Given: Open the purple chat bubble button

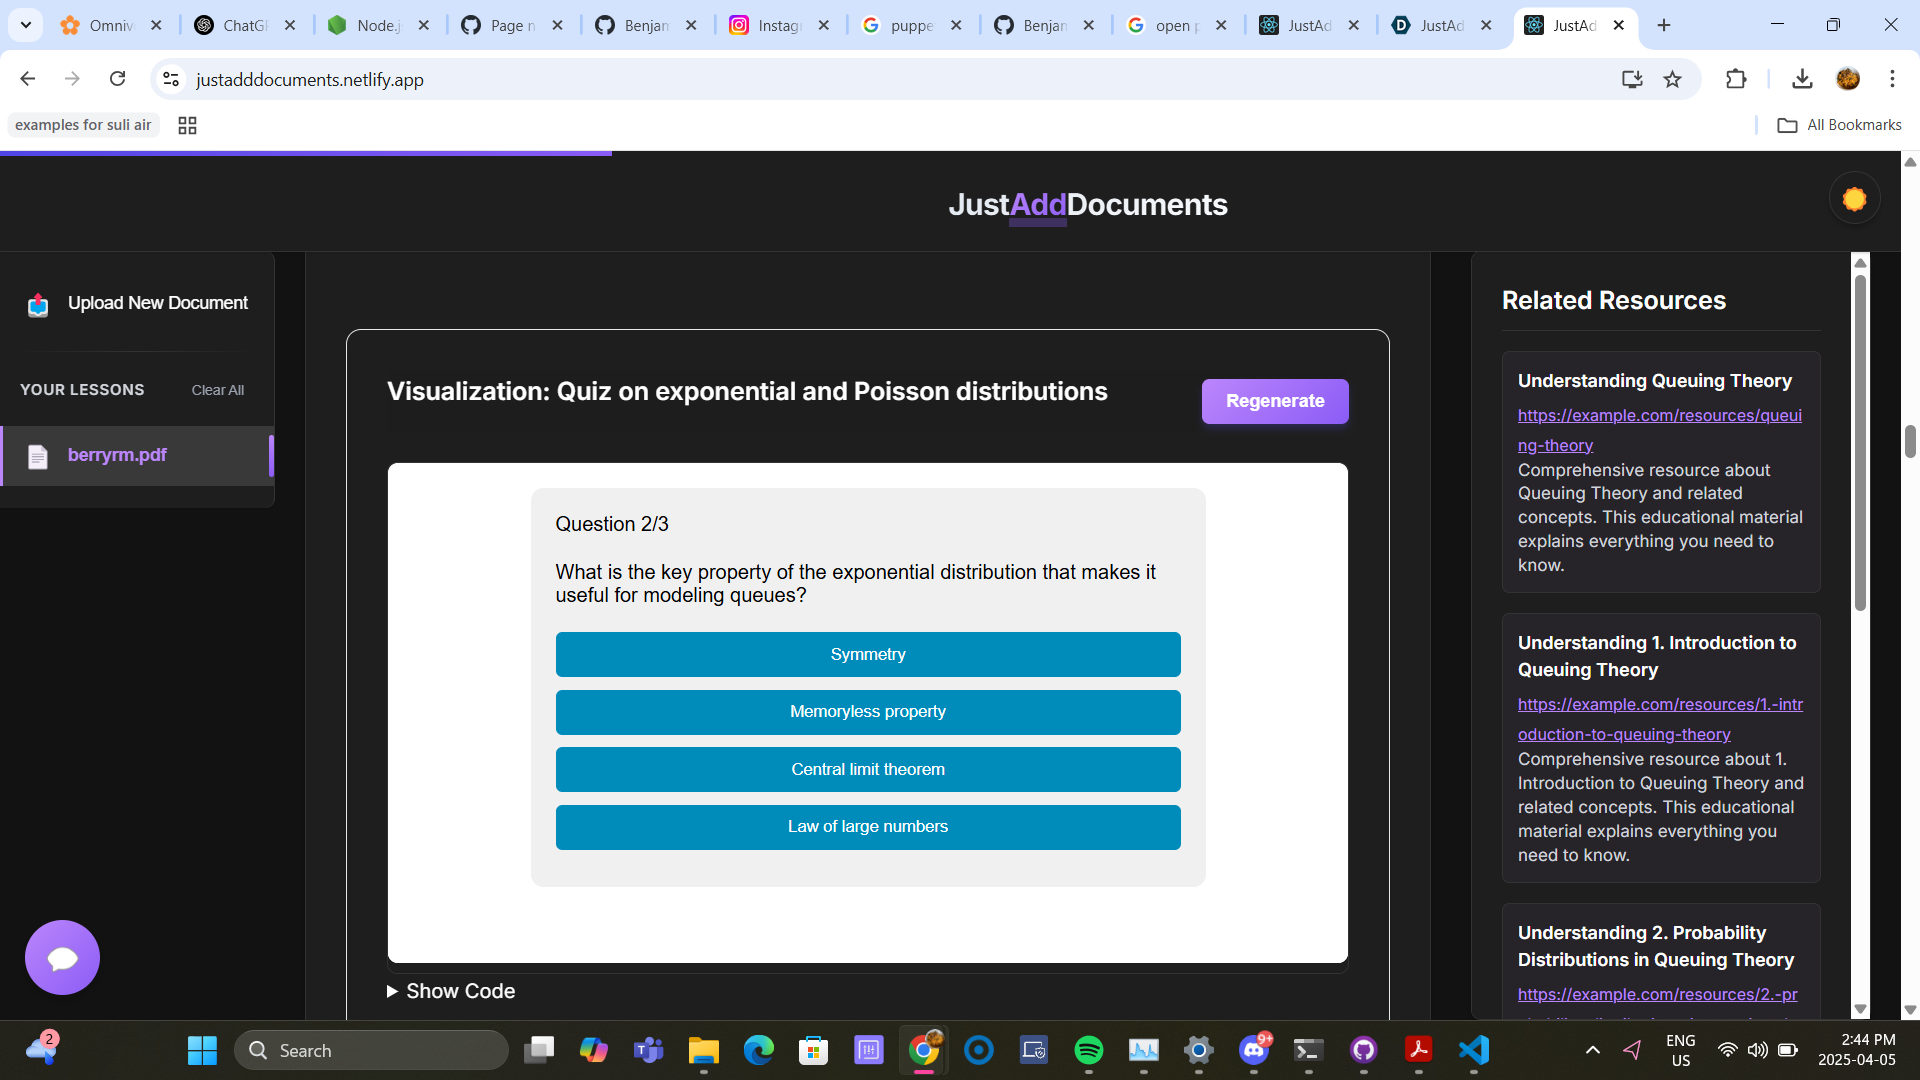Looking at the screenshot, I should pos(62,957).
